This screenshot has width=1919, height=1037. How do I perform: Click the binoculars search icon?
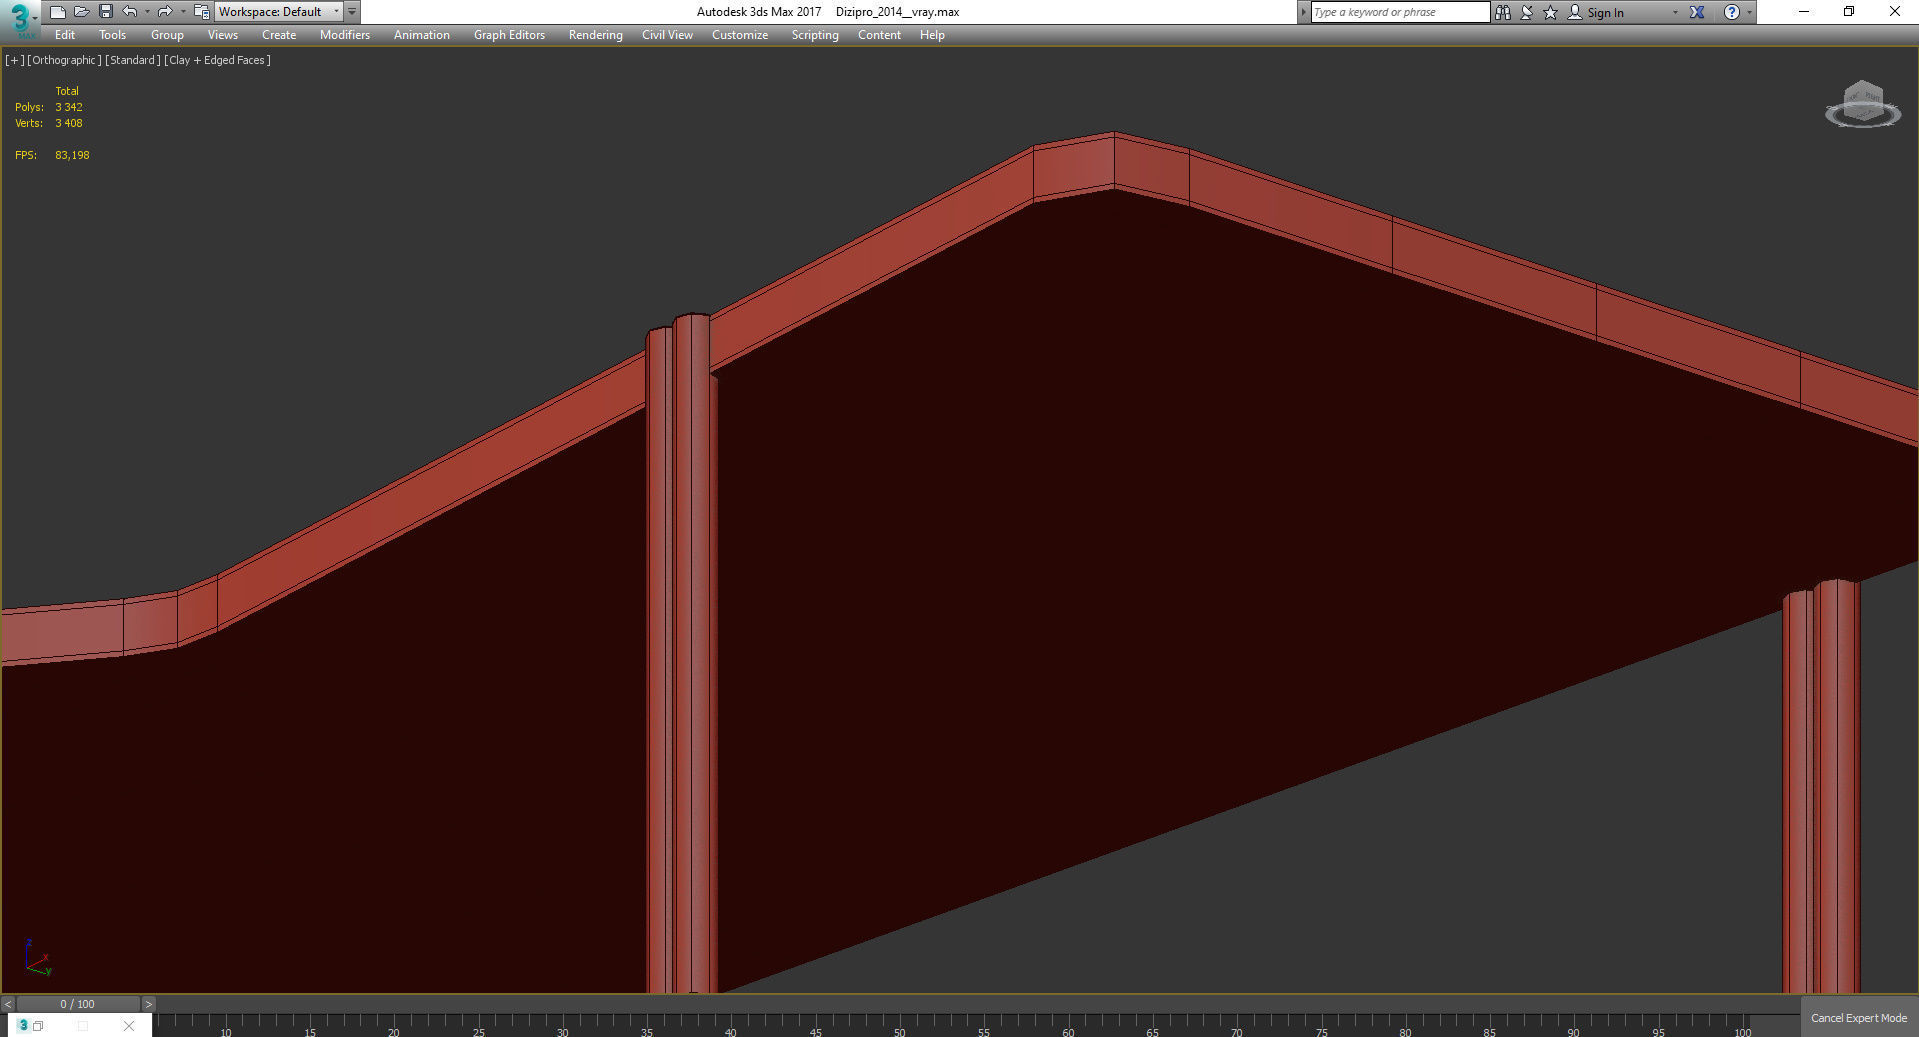tap(1502, 12)
